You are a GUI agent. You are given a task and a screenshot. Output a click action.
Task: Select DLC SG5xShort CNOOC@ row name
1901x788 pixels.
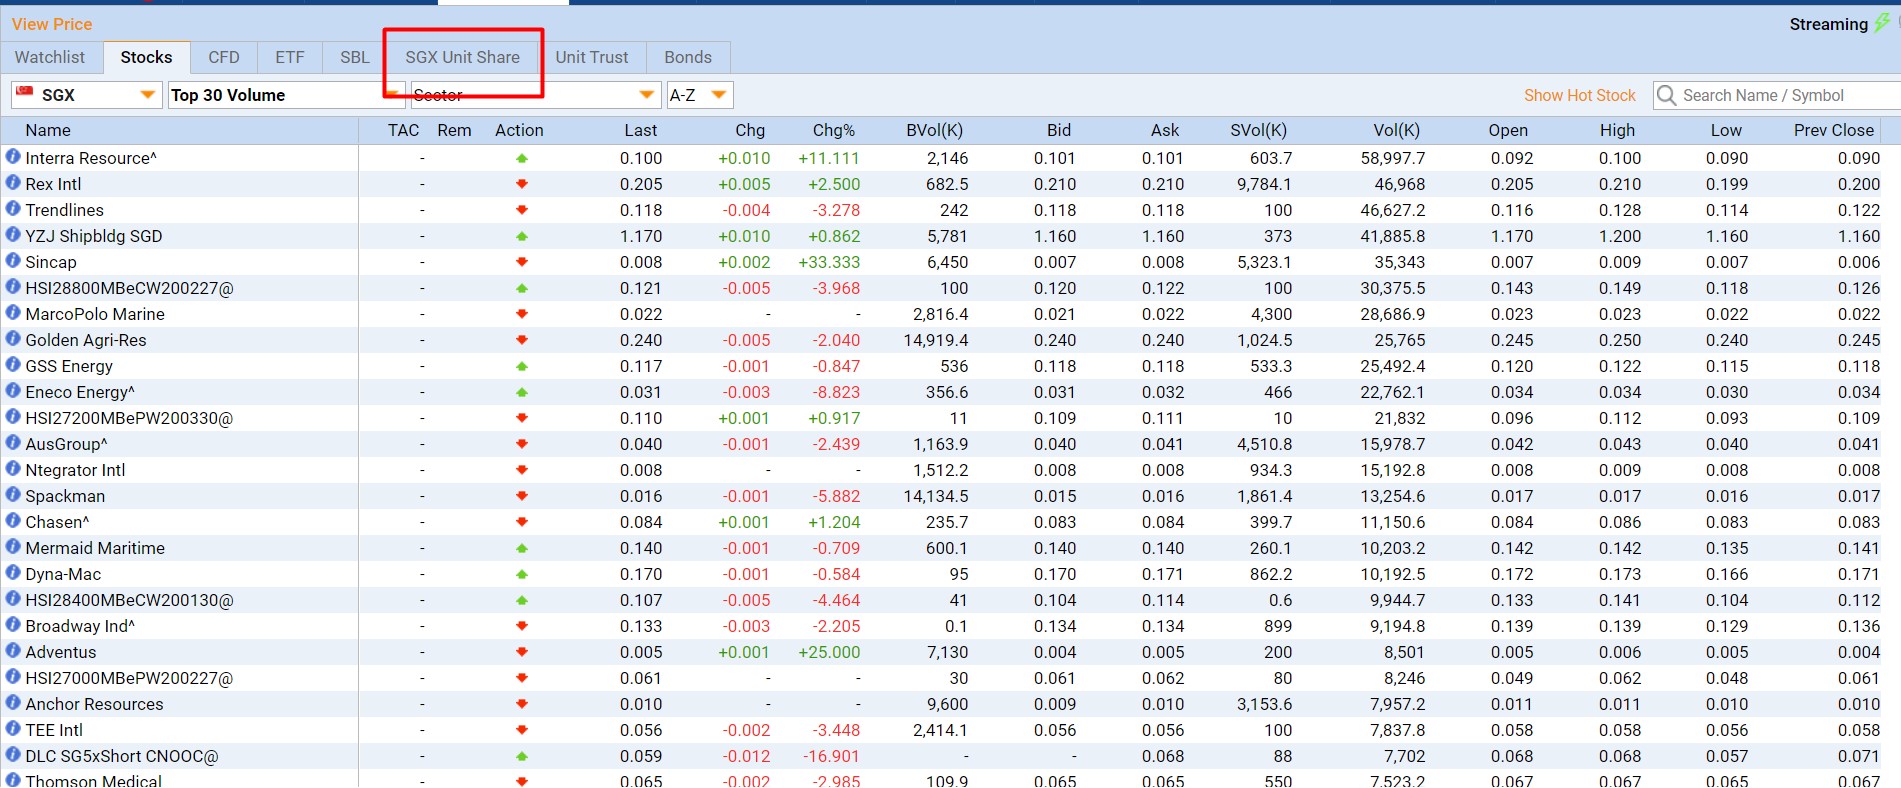coord(122,756)
